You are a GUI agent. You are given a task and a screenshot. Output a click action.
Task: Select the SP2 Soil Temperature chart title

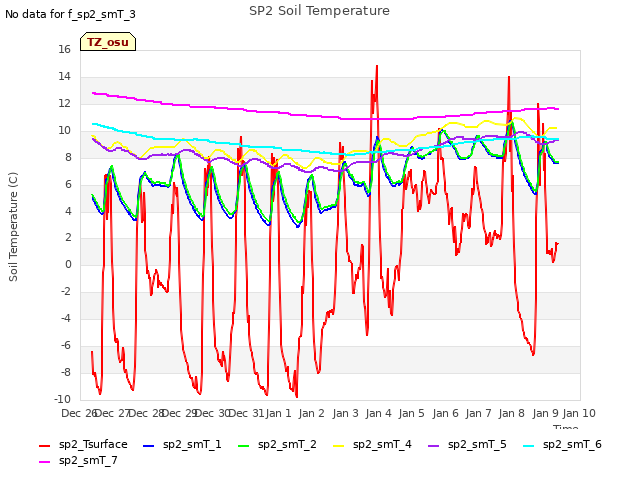pos(320,11)
